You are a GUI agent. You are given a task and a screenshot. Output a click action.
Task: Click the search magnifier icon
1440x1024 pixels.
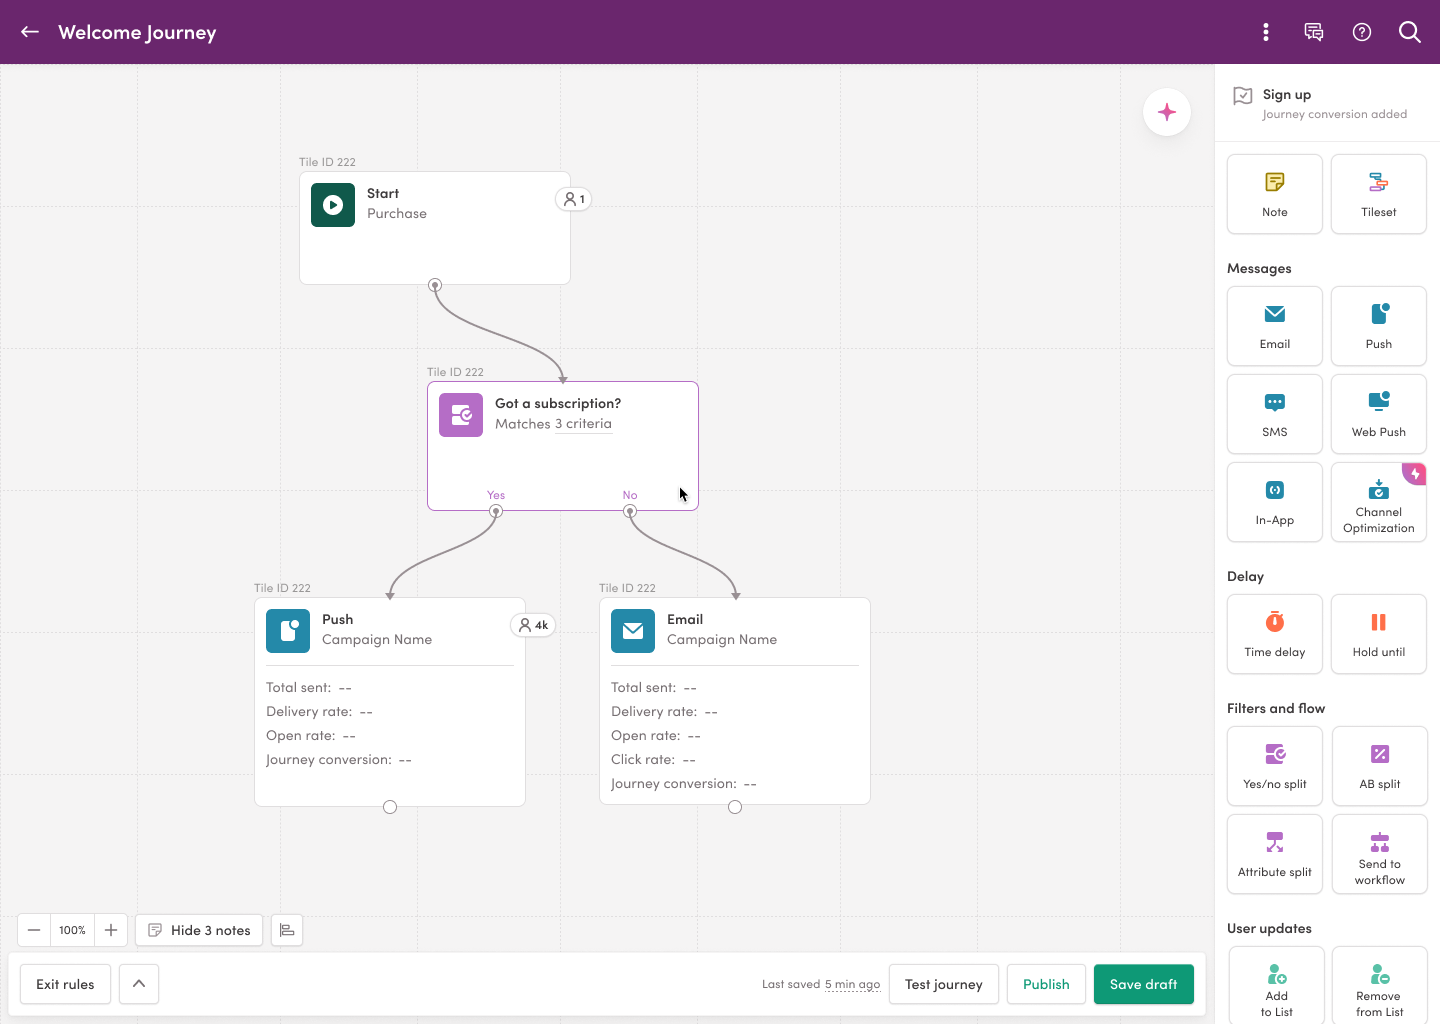1410,32
